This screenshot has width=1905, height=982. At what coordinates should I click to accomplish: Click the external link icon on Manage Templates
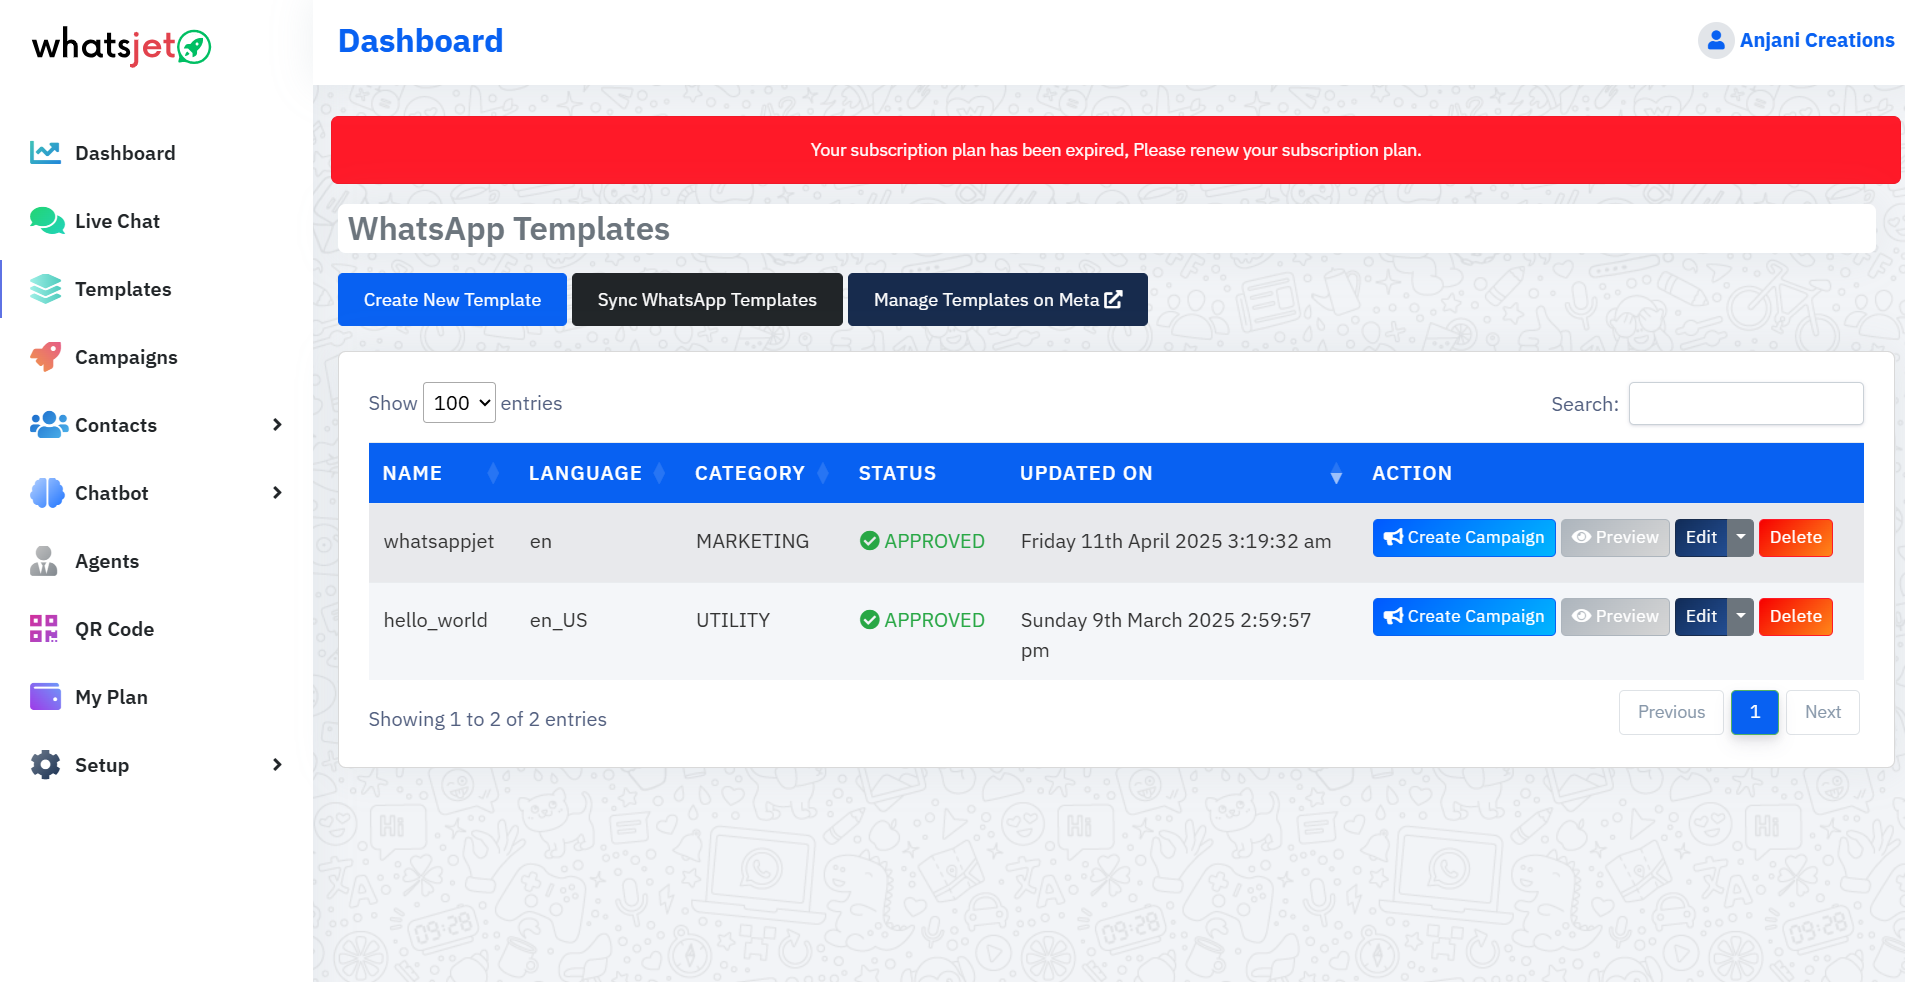1113,299
